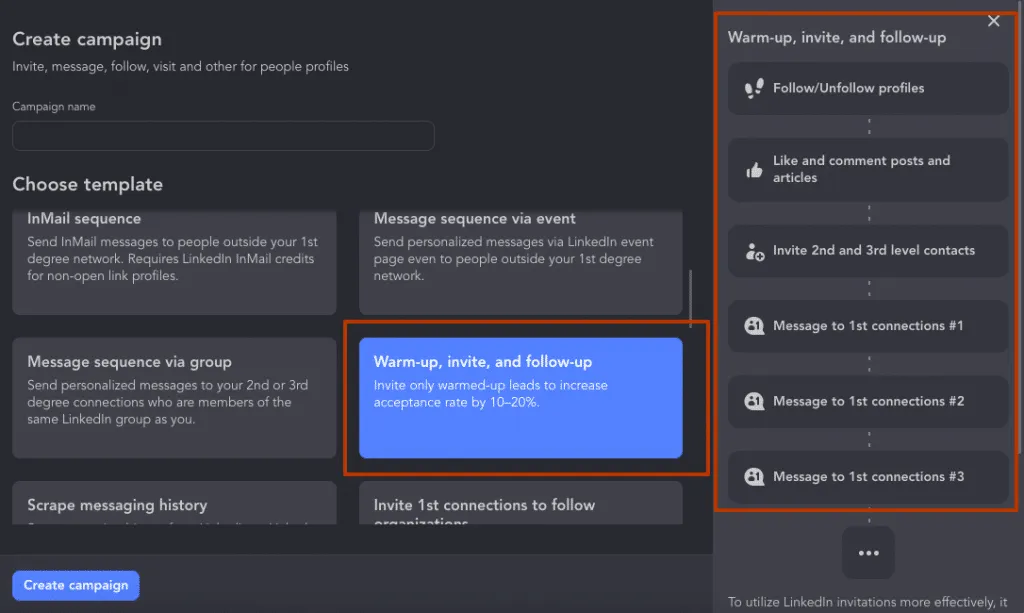Select Warm-up, invite, and follow-up template

click(x=520, y=398)
